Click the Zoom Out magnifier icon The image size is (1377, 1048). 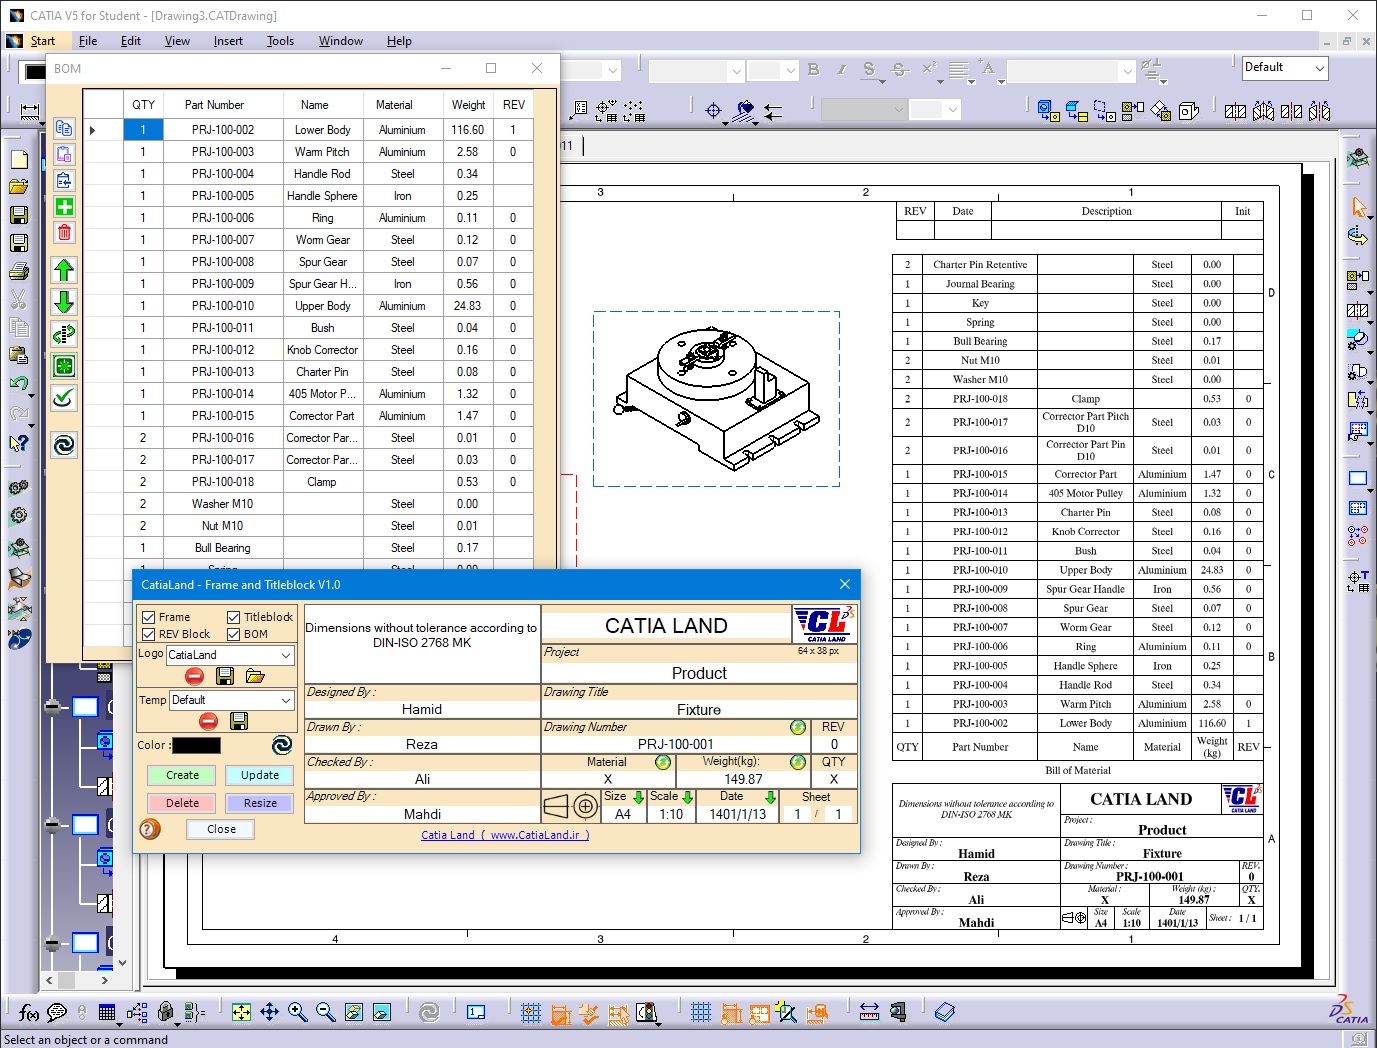tap(326, 1012)
